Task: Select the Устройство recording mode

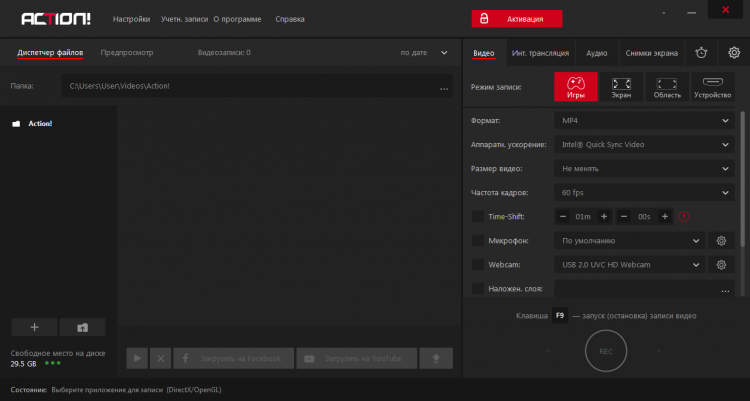Action: coord(713,87)
